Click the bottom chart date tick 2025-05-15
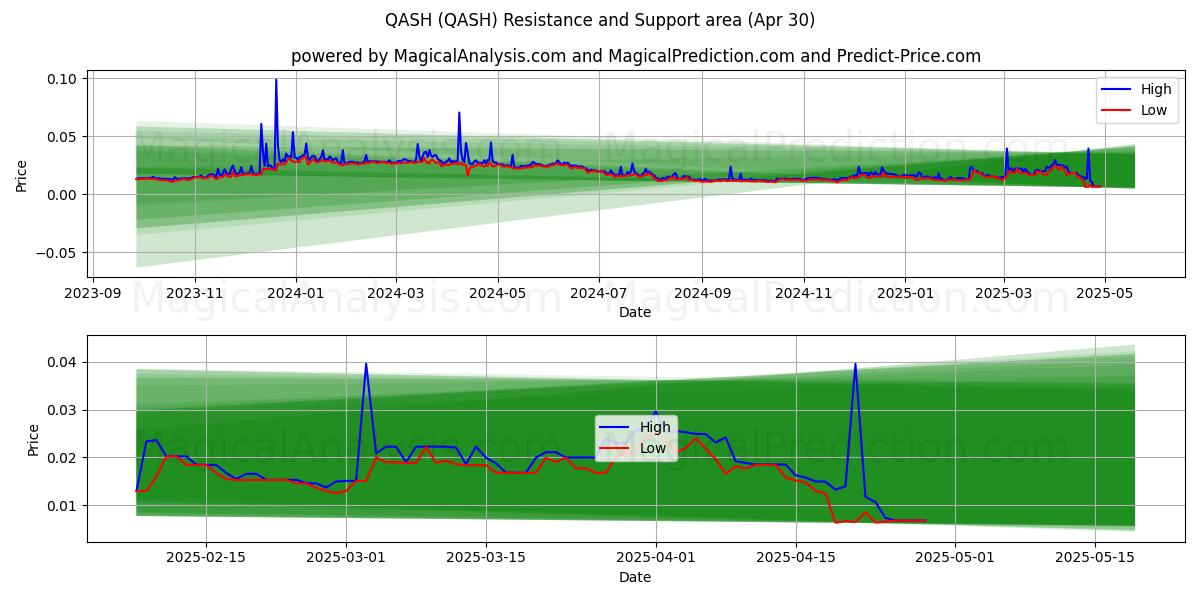This screenshot has height=600, width=1200. [1096, 558]
